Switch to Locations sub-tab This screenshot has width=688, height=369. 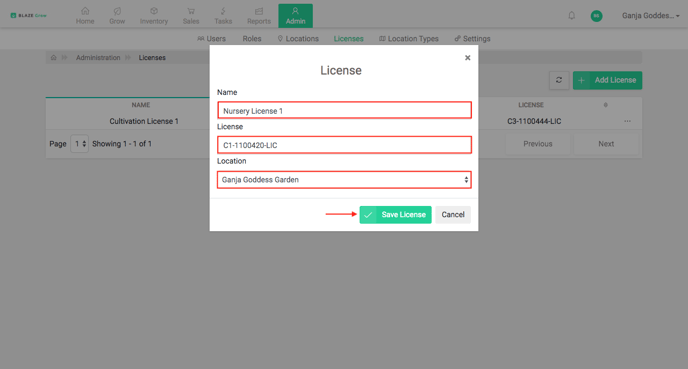(298, 39)
